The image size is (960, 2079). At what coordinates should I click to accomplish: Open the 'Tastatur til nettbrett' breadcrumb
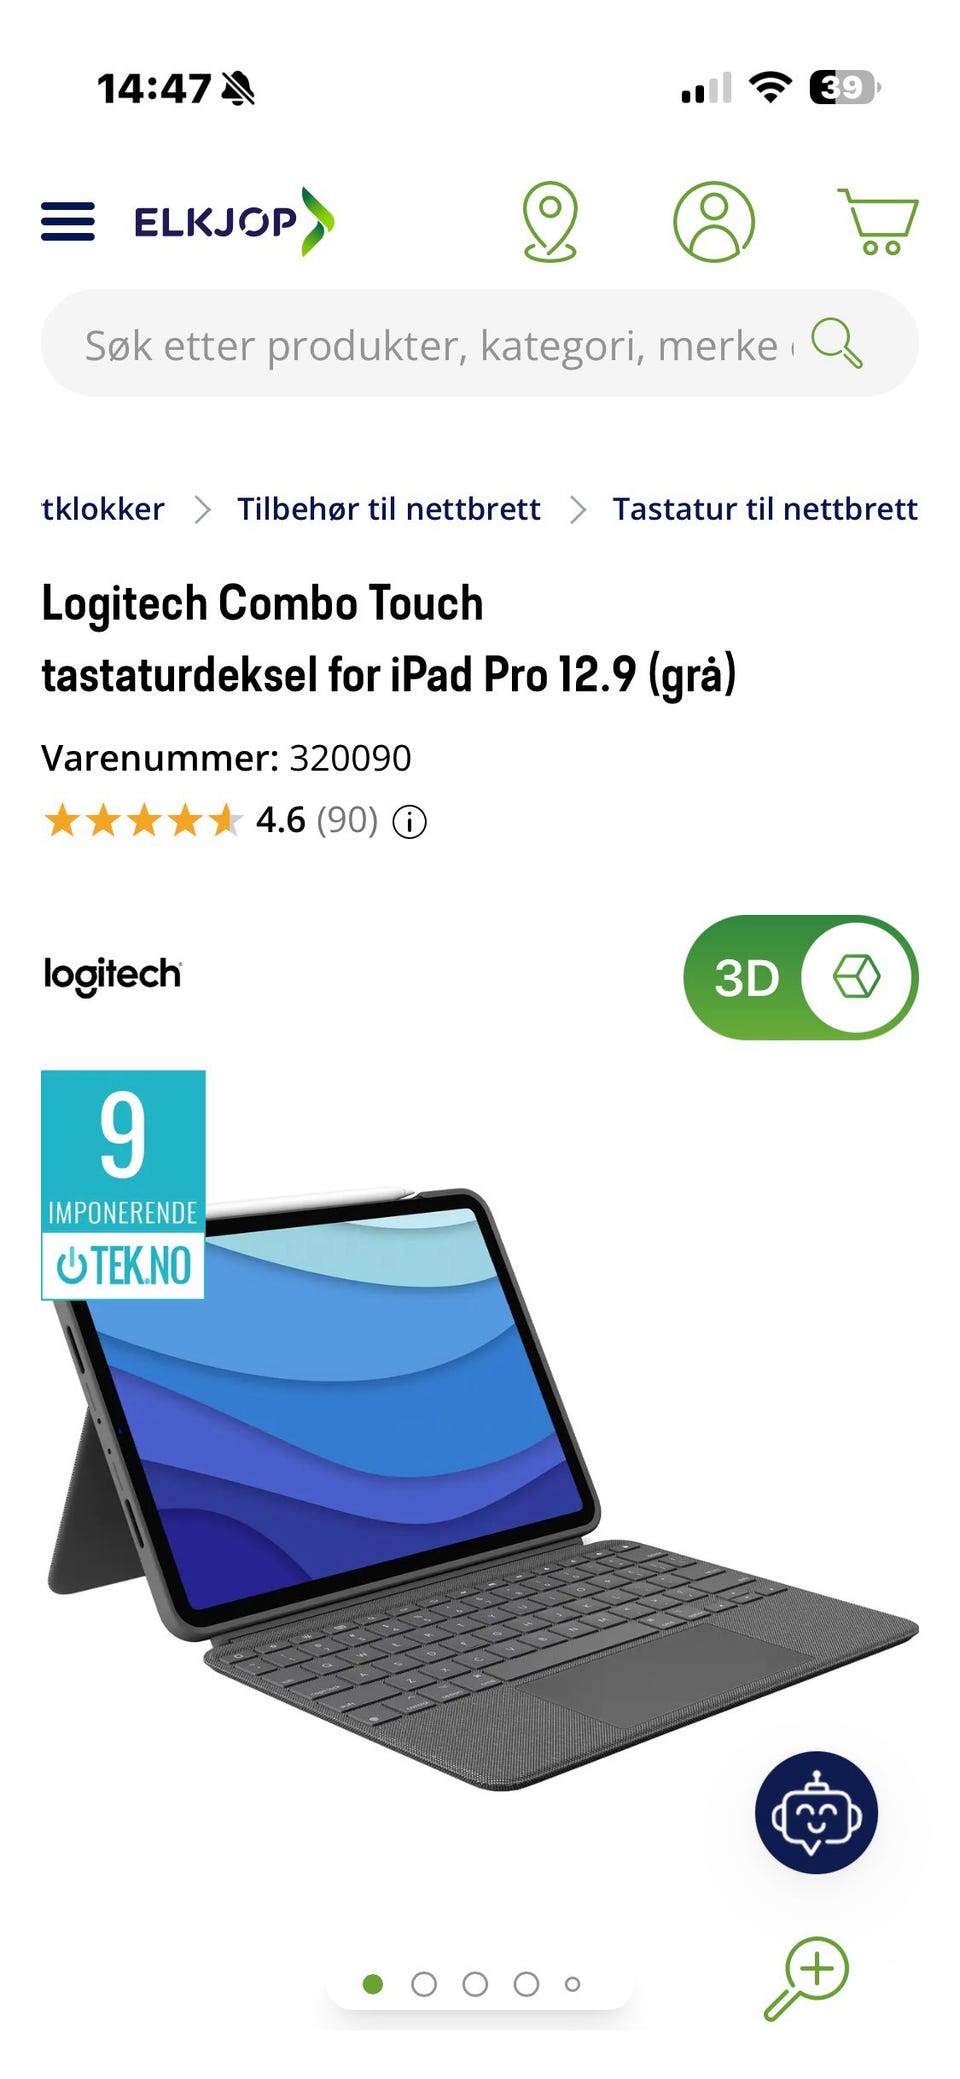pos(765,509)
